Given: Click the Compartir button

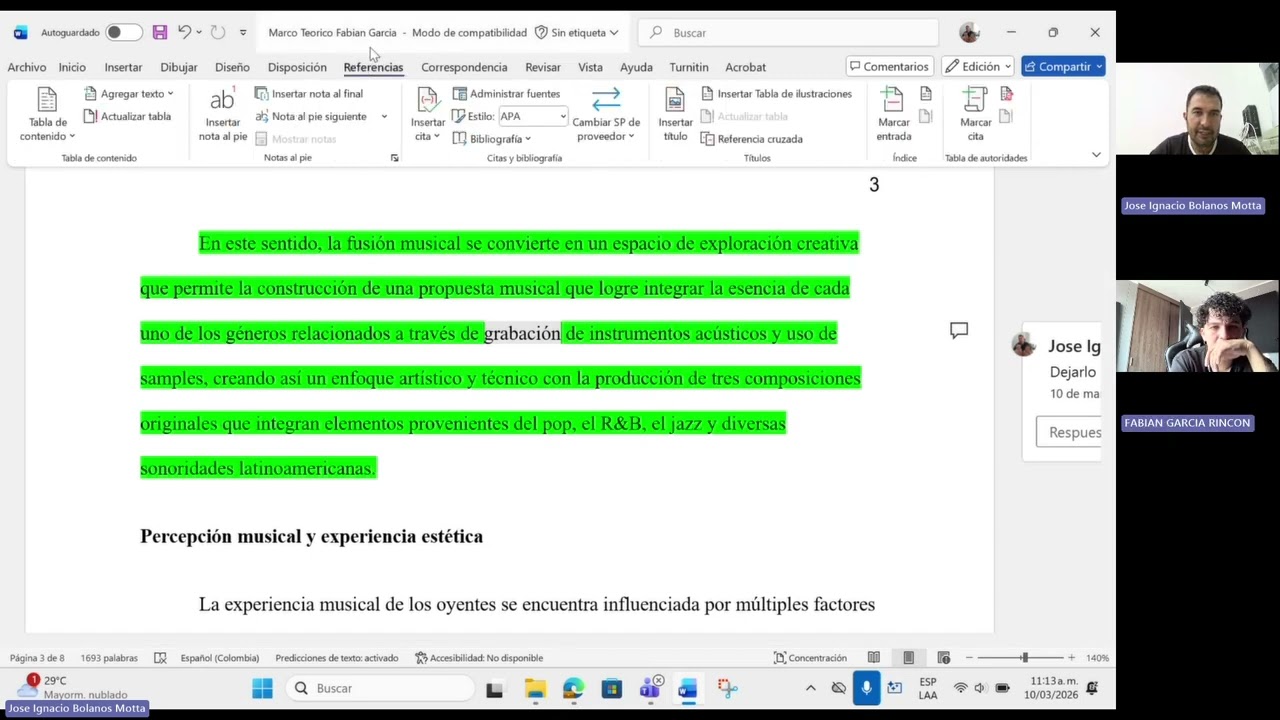Looking at the screenshot, I should click(1062, 67).
